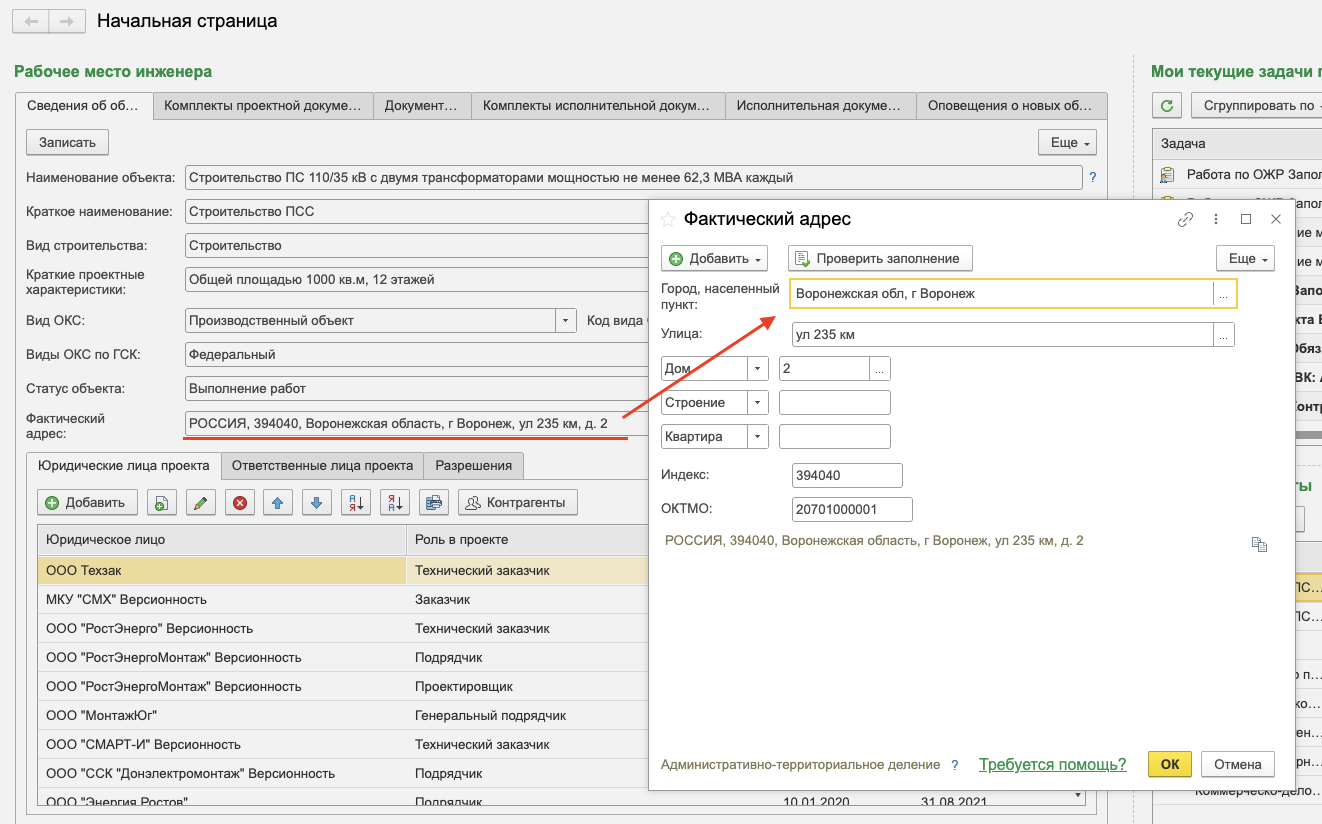This screenshot has width=1322, height=824.
Task: Refresh current tasks with green arrow icon
Action: [1167, 105]
